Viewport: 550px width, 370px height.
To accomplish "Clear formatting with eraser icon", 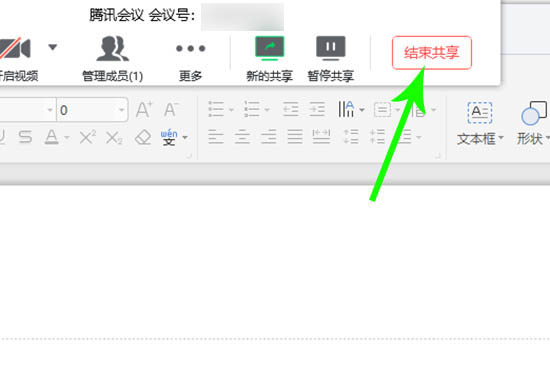I will click(143, 137).
